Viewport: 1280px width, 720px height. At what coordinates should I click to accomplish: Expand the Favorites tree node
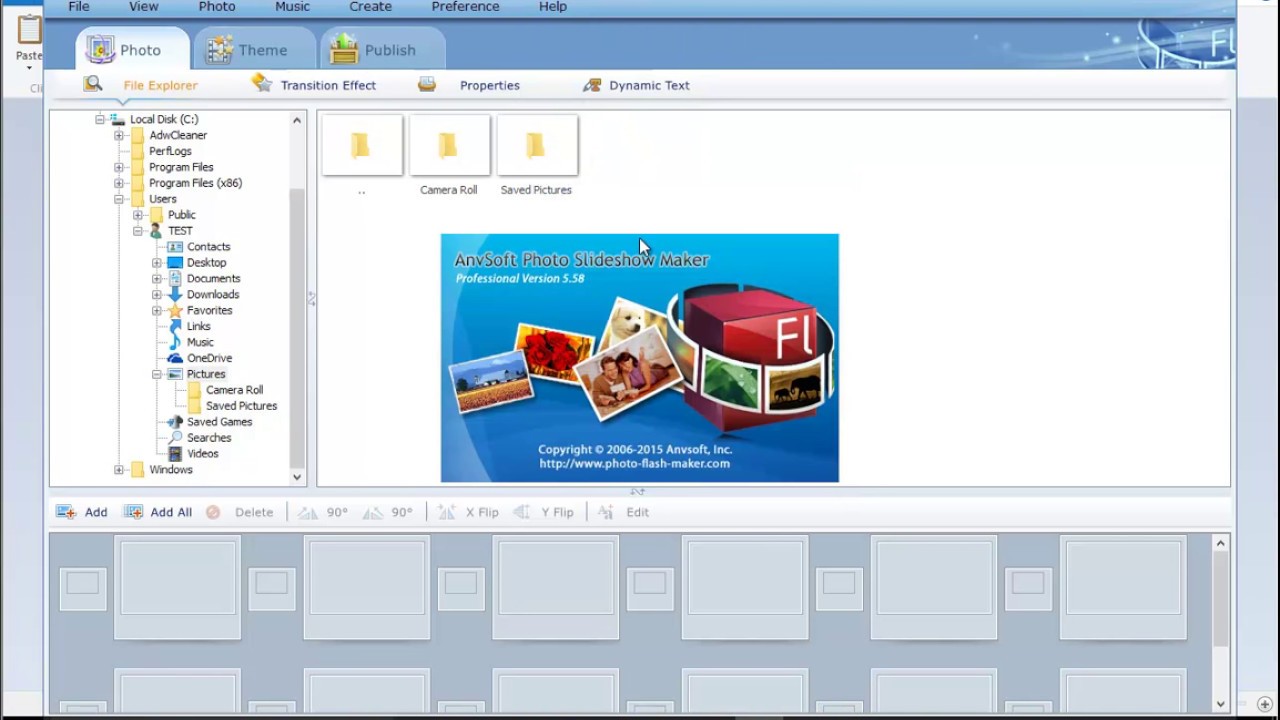(x=157, y=311)
